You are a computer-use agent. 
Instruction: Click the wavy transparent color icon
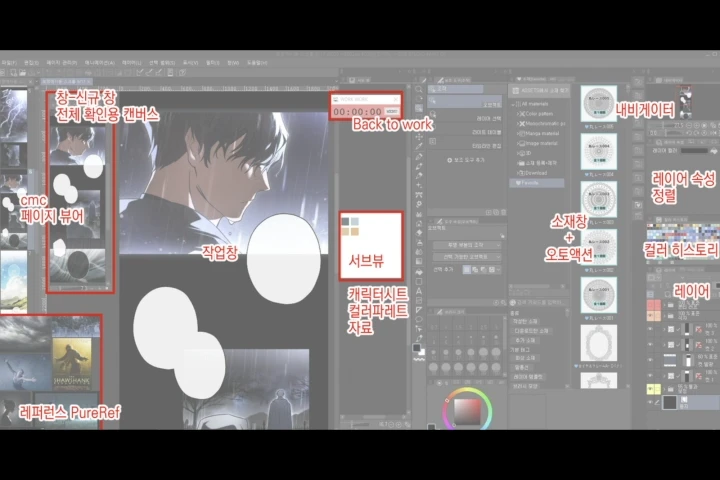[419, 360]
